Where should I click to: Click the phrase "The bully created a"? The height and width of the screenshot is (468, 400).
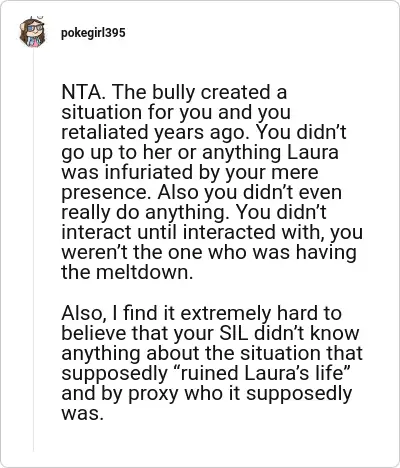tap(200, 92)
